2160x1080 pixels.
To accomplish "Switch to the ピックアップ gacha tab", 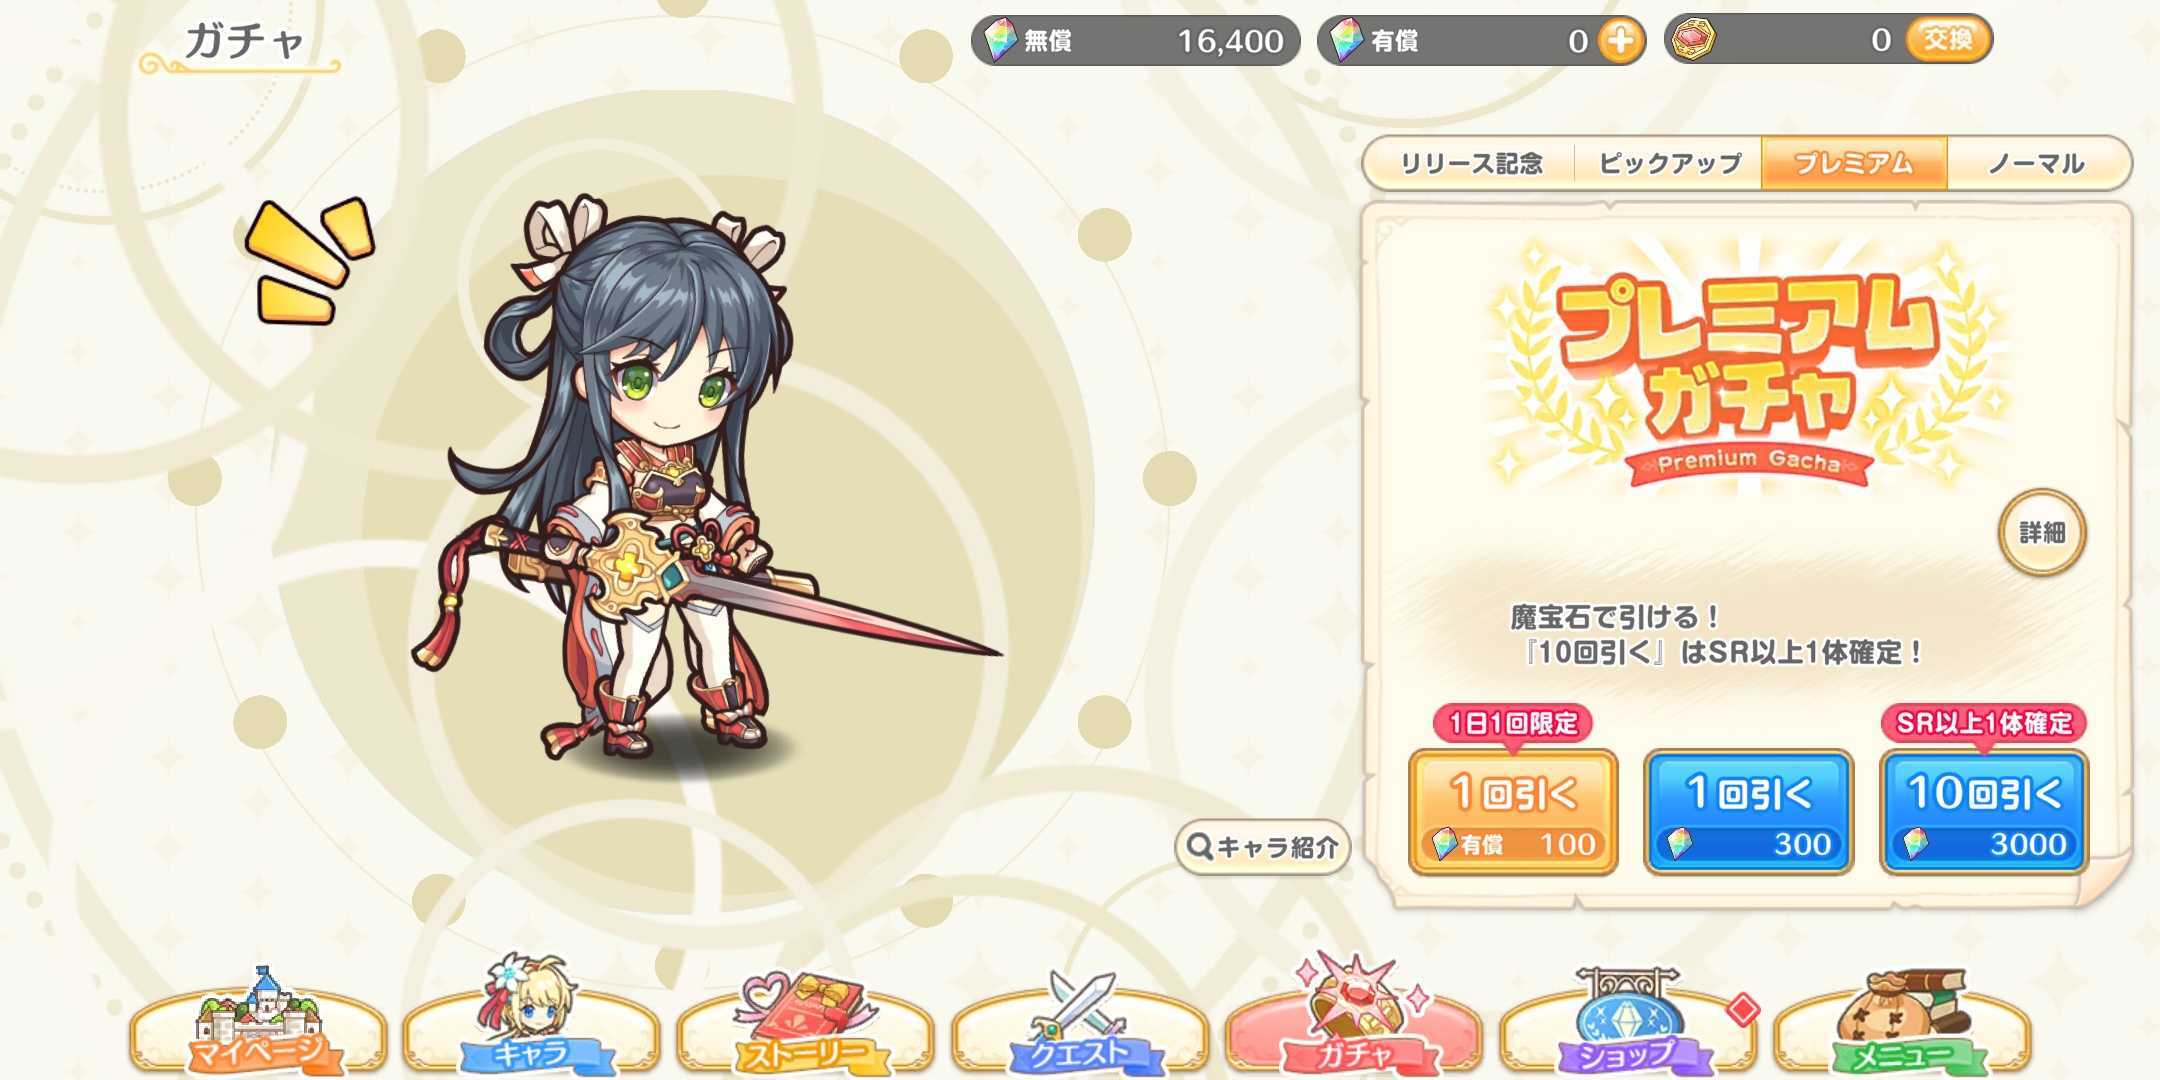I will pos(1668,163).
